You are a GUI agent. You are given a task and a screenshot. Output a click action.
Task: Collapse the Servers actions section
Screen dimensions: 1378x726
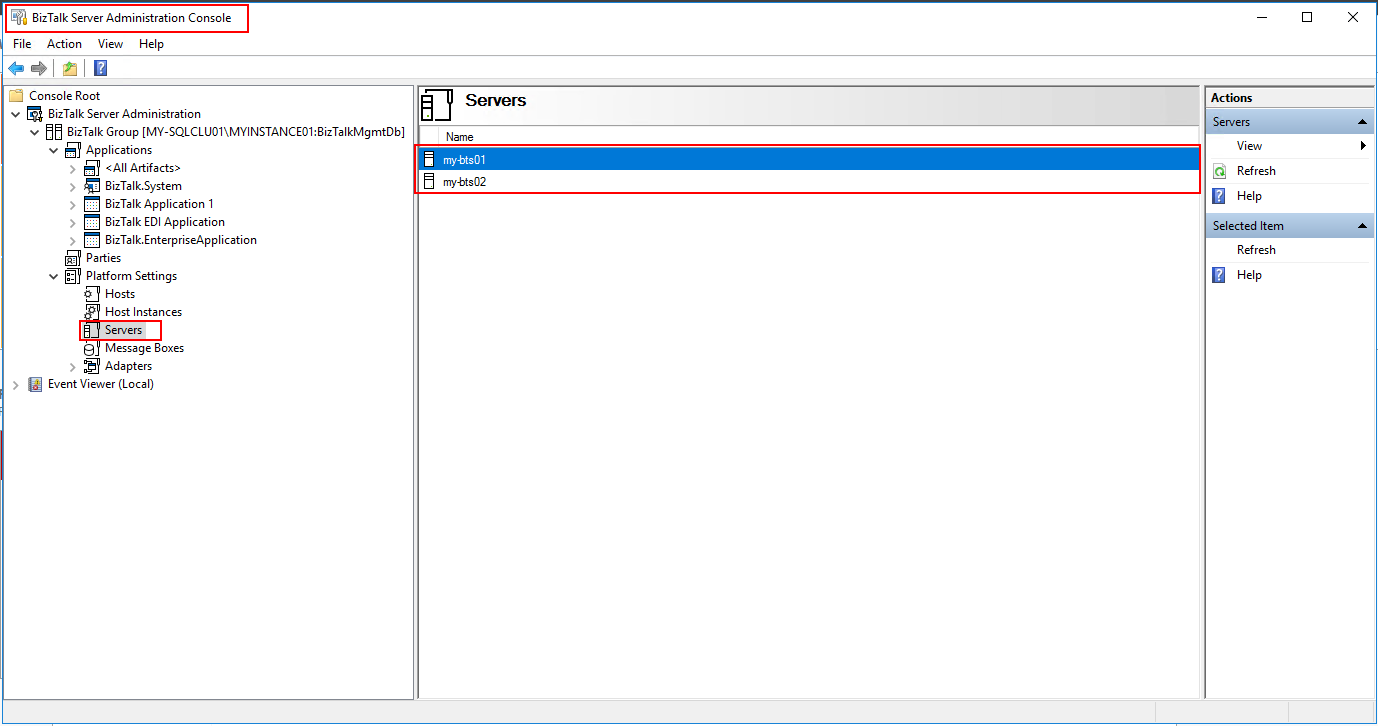[1363, 122]
